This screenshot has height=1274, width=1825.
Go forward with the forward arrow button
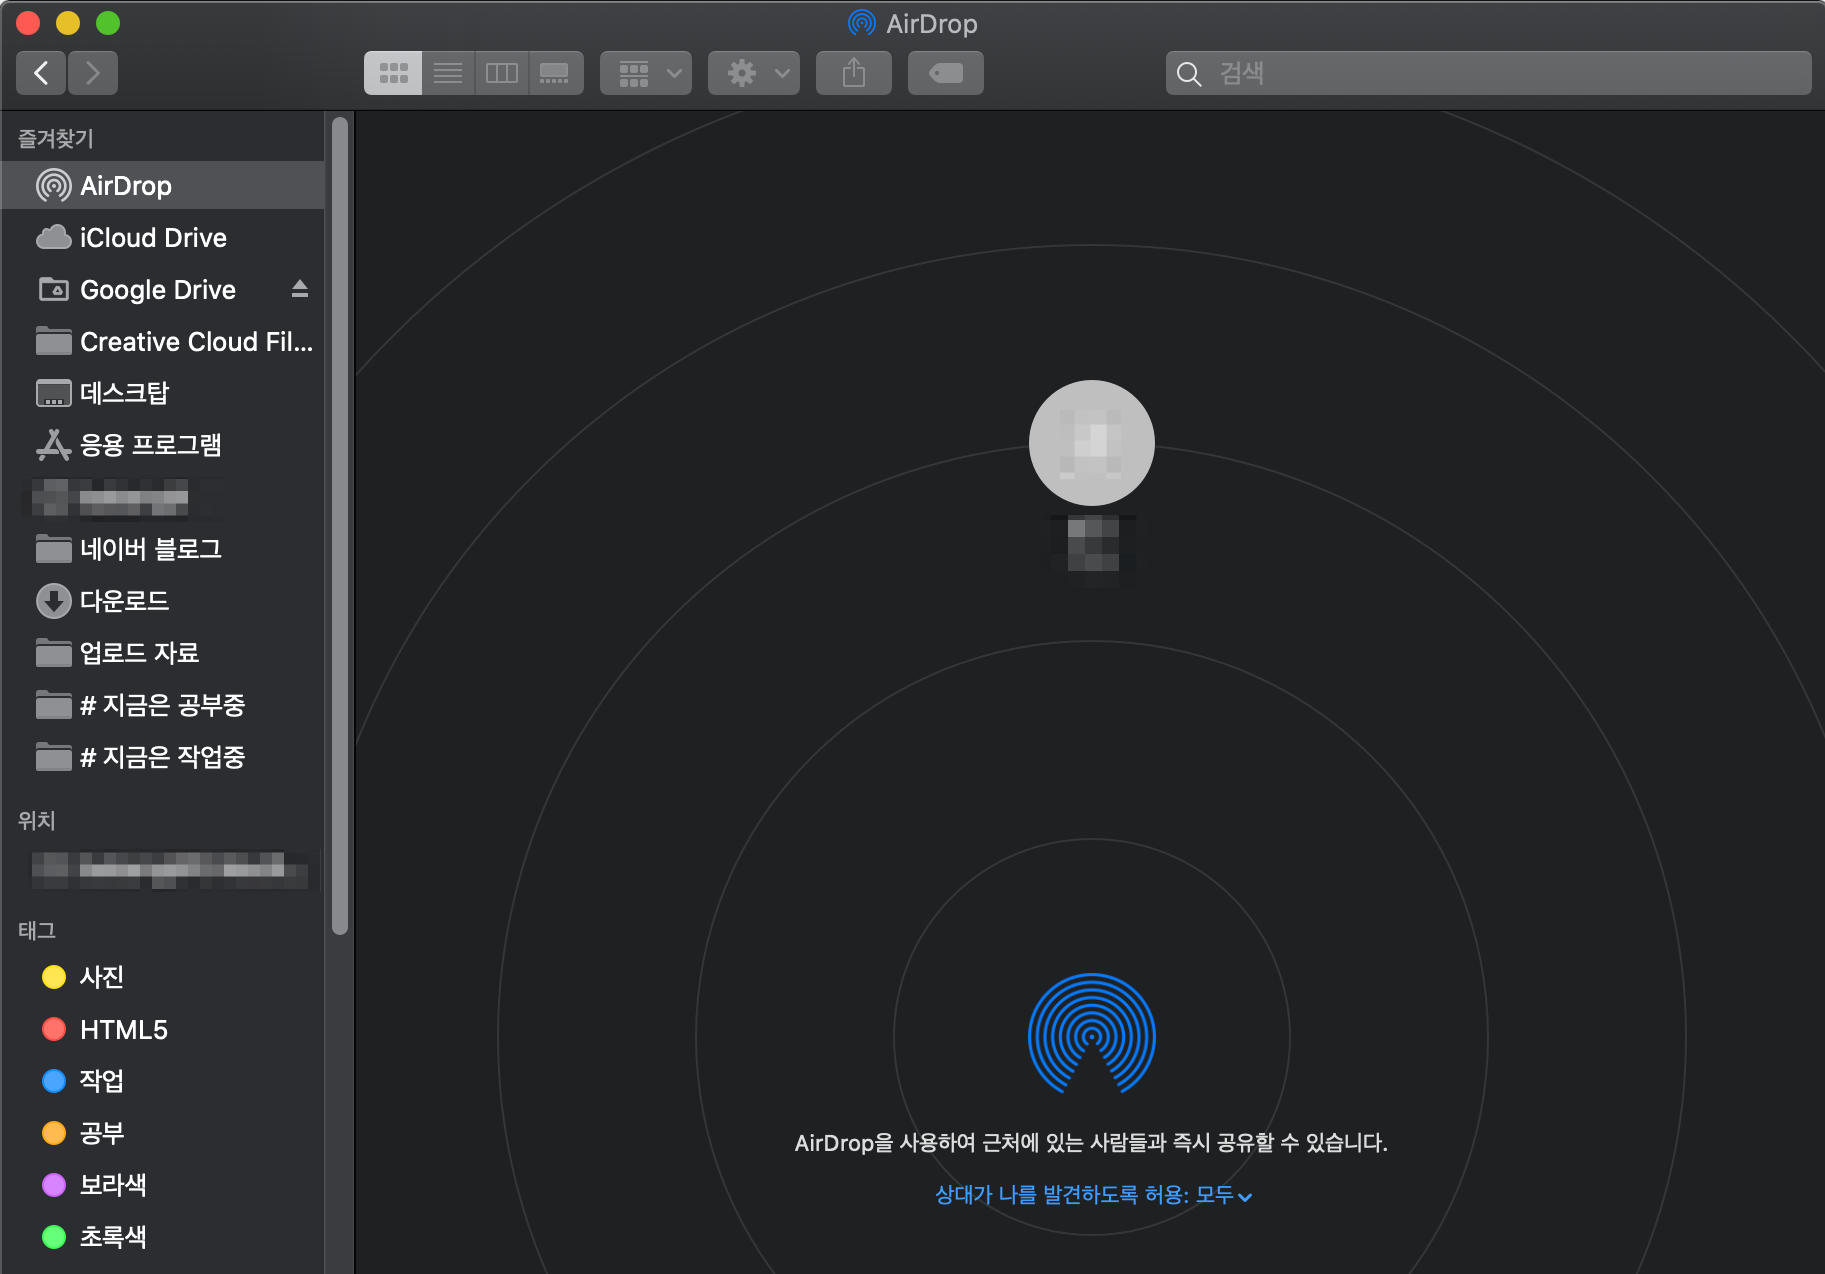[93, 73]
